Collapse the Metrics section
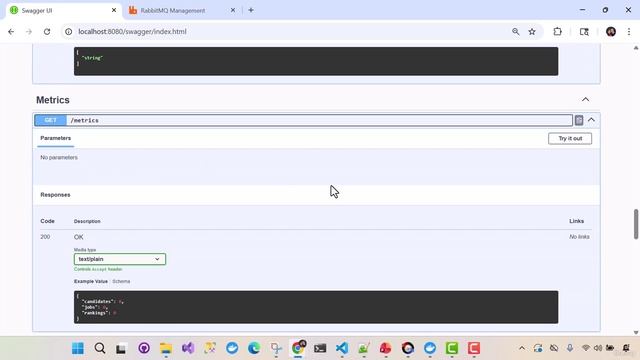Screen dimensions: 640x360 [x=585, y=100]
